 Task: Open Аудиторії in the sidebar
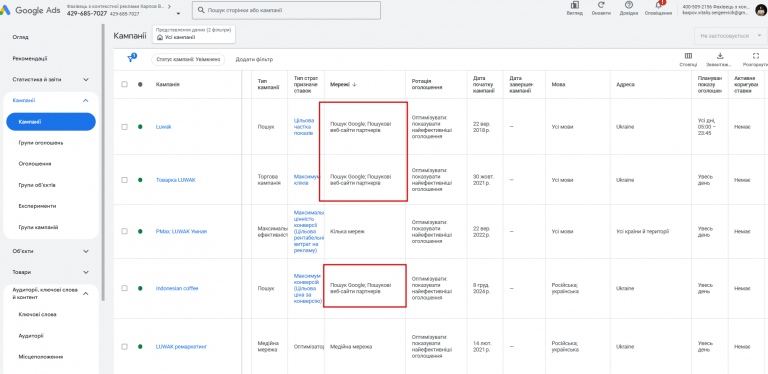(31, 336)
